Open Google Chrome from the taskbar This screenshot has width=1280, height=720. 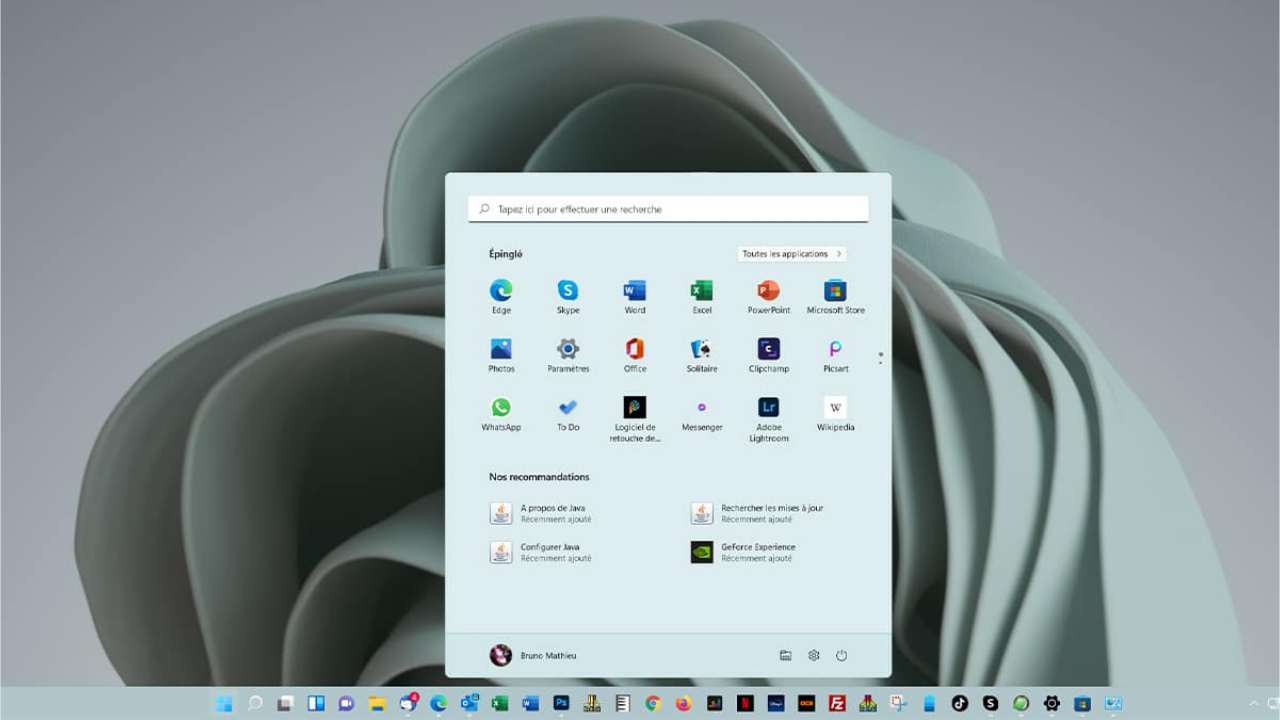pyautogui.click(x=653, y=703)
